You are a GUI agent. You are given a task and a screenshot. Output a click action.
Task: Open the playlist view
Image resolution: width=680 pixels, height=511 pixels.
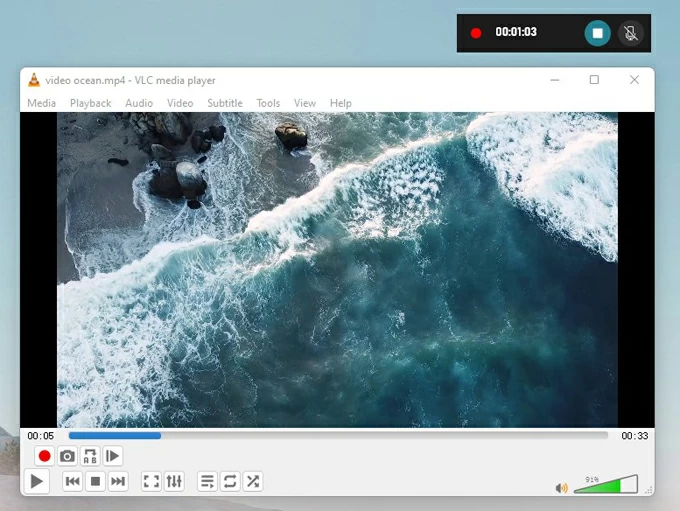click(x=207, y=482)
